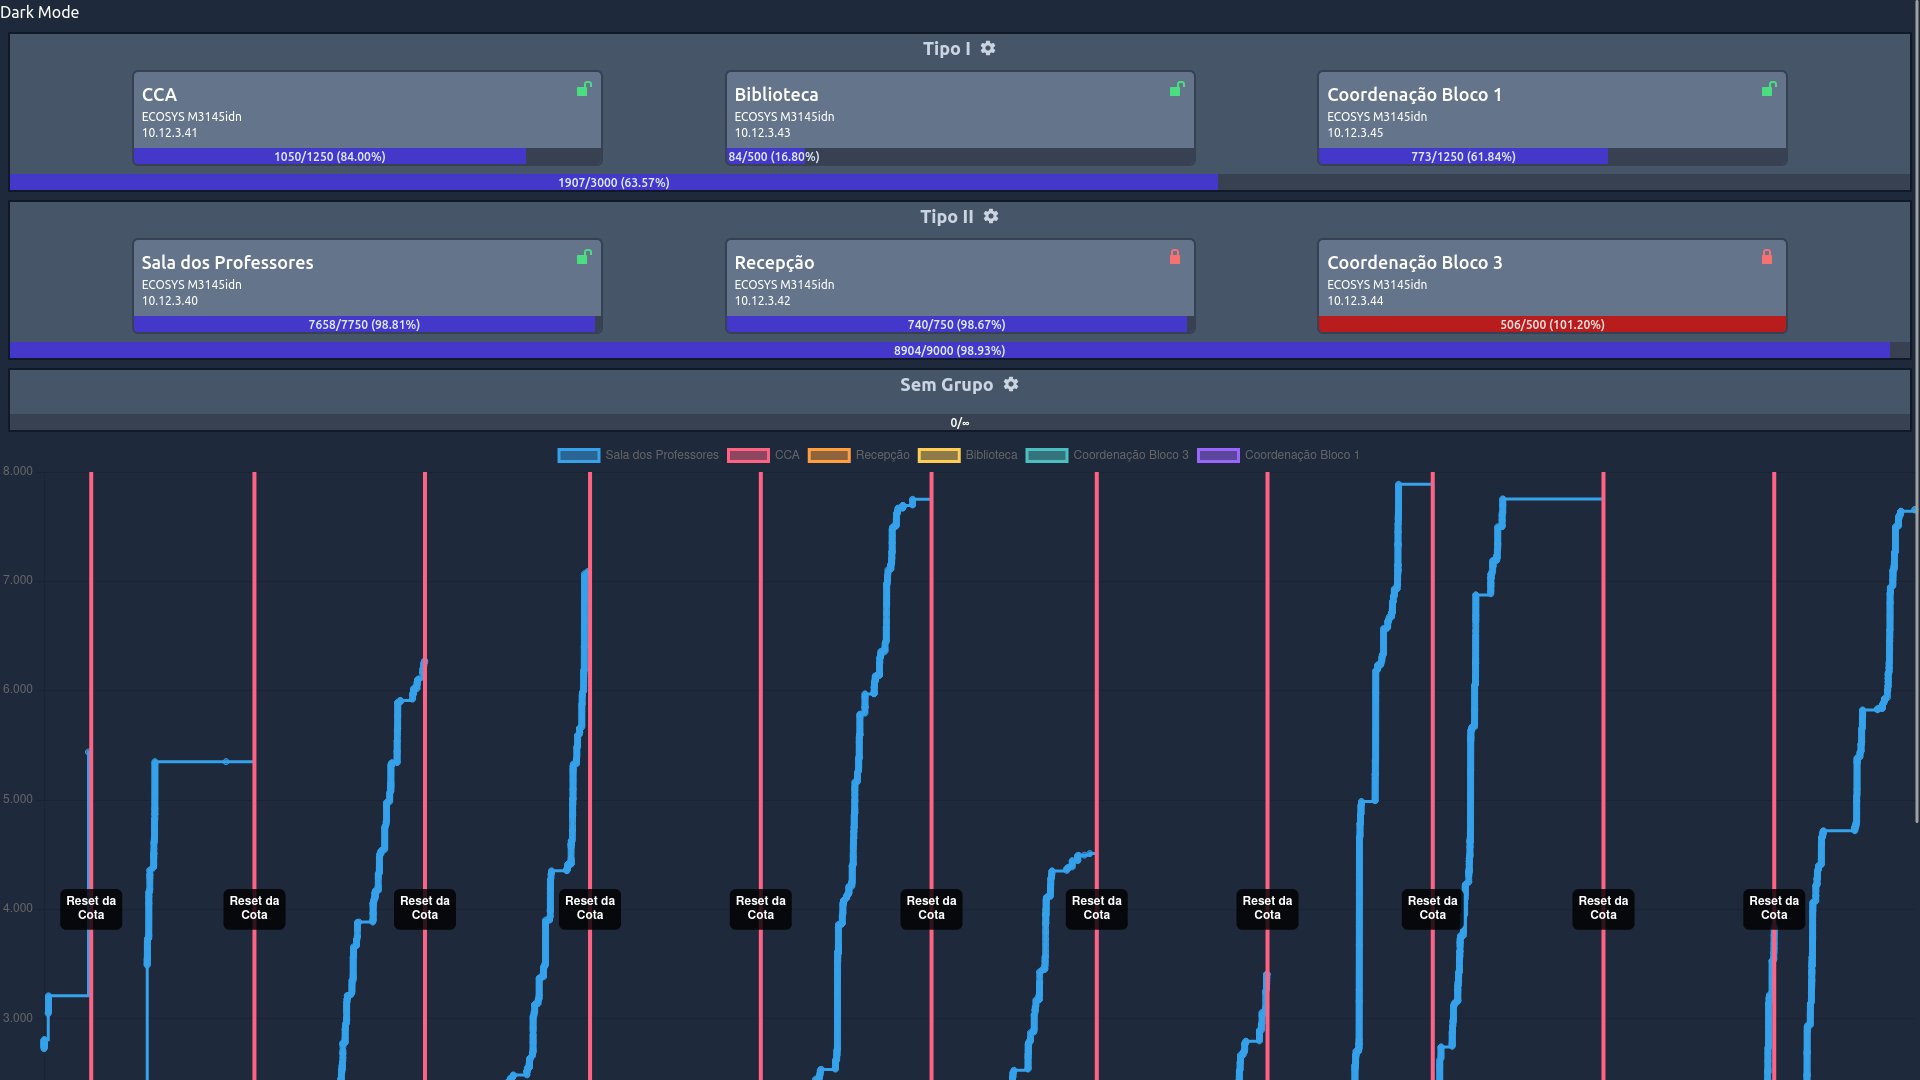Screen dimensions: 1920x1080
Task: Click ECOSYS M3145idn model under CCA
Action: [x=191, y=117]
